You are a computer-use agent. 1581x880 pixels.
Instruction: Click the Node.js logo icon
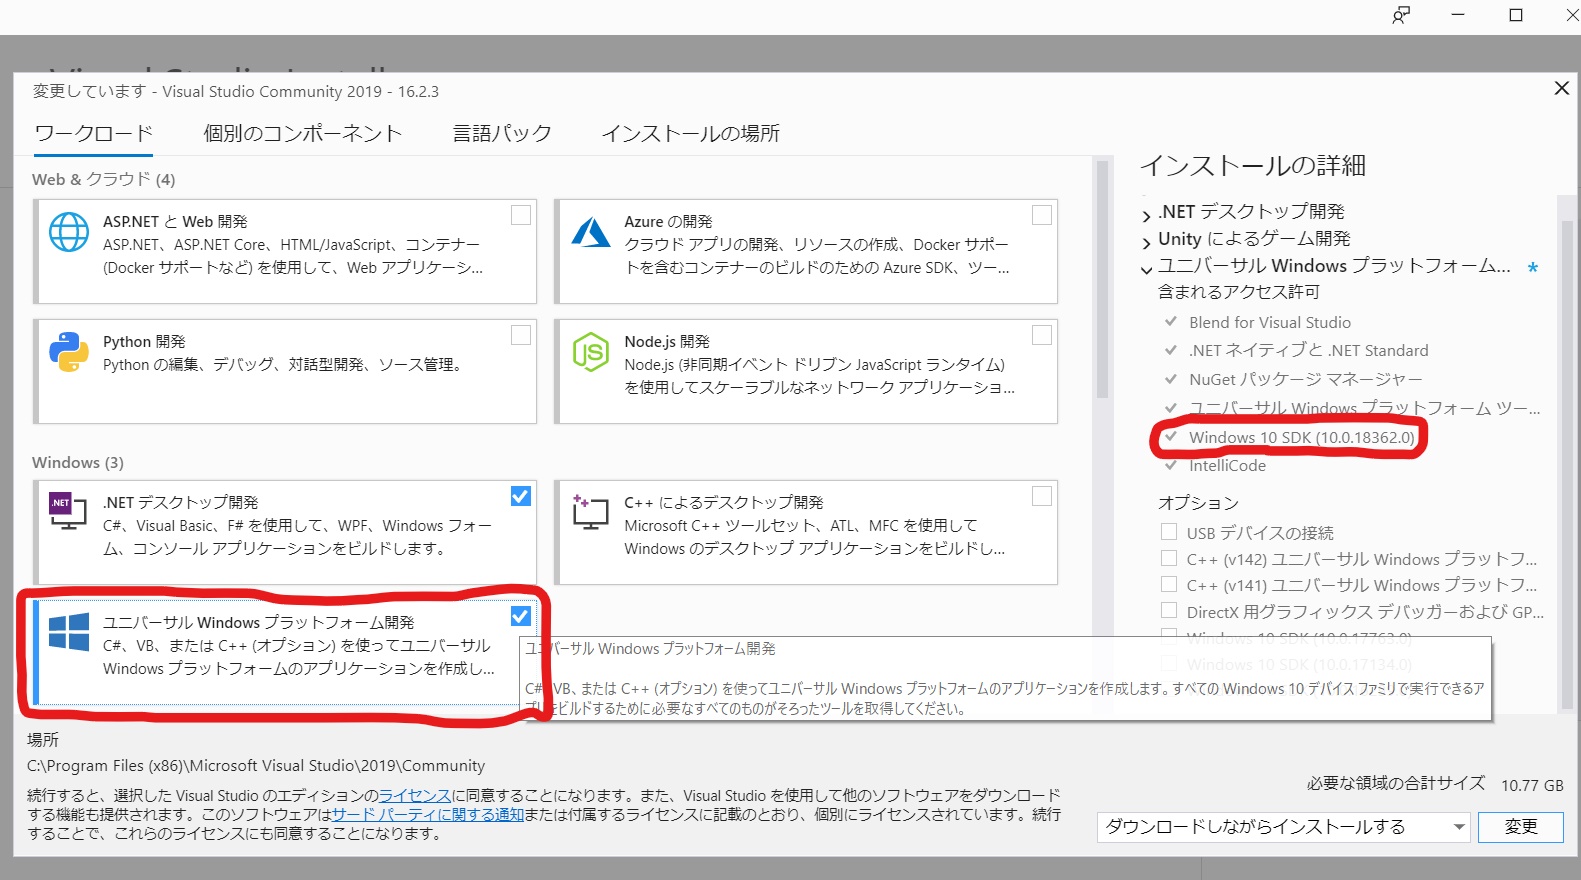(591, 352)
